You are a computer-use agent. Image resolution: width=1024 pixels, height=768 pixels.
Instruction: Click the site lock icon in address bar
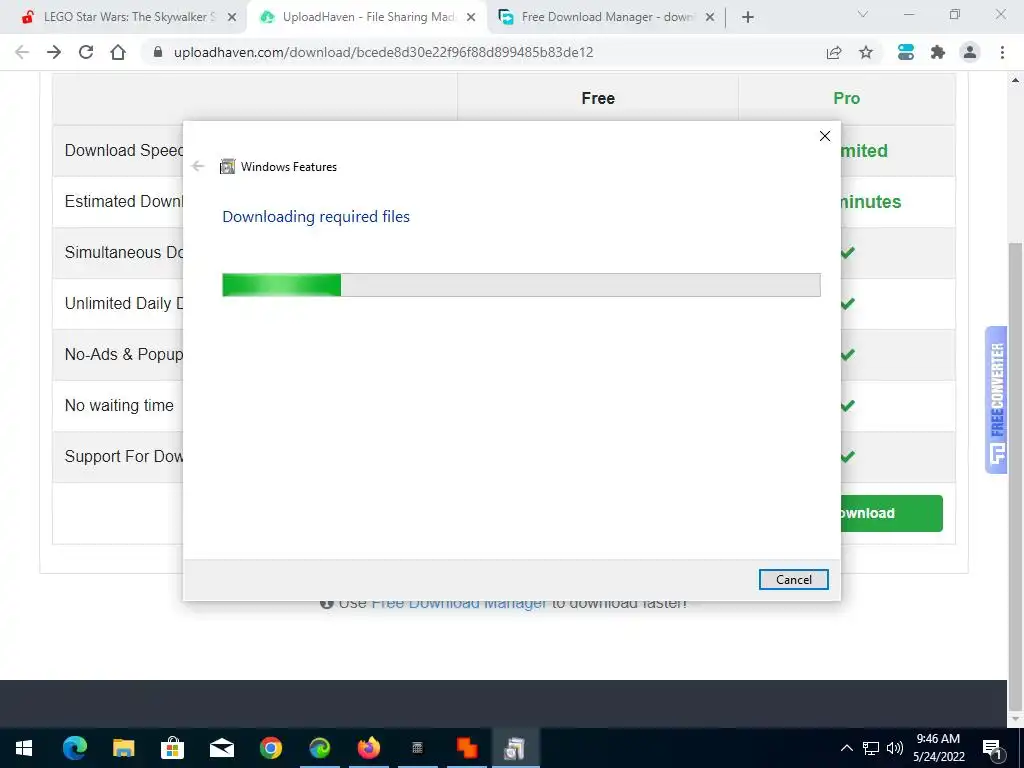157,52
